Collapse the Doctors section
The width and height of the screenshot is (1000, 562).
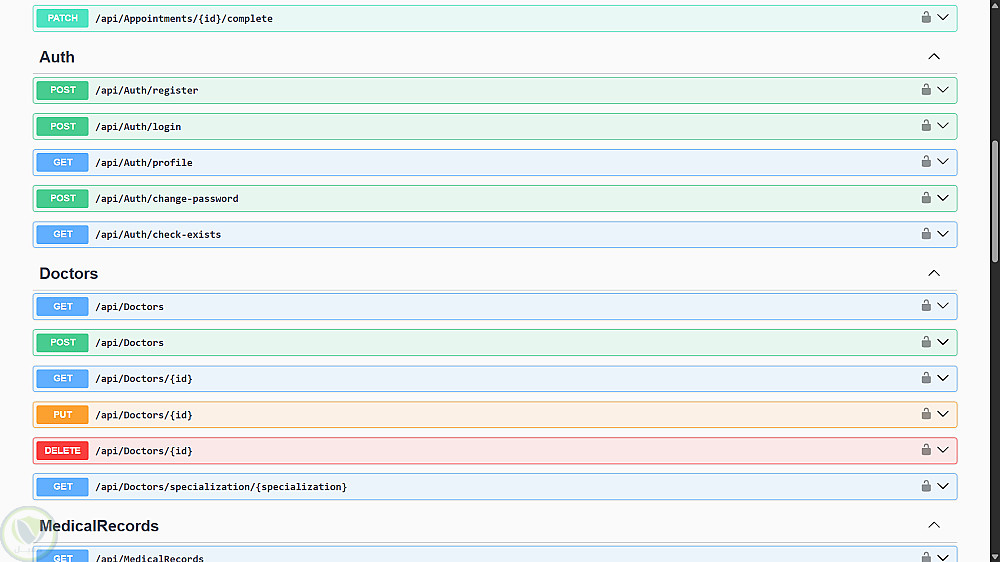pos(934,273)
